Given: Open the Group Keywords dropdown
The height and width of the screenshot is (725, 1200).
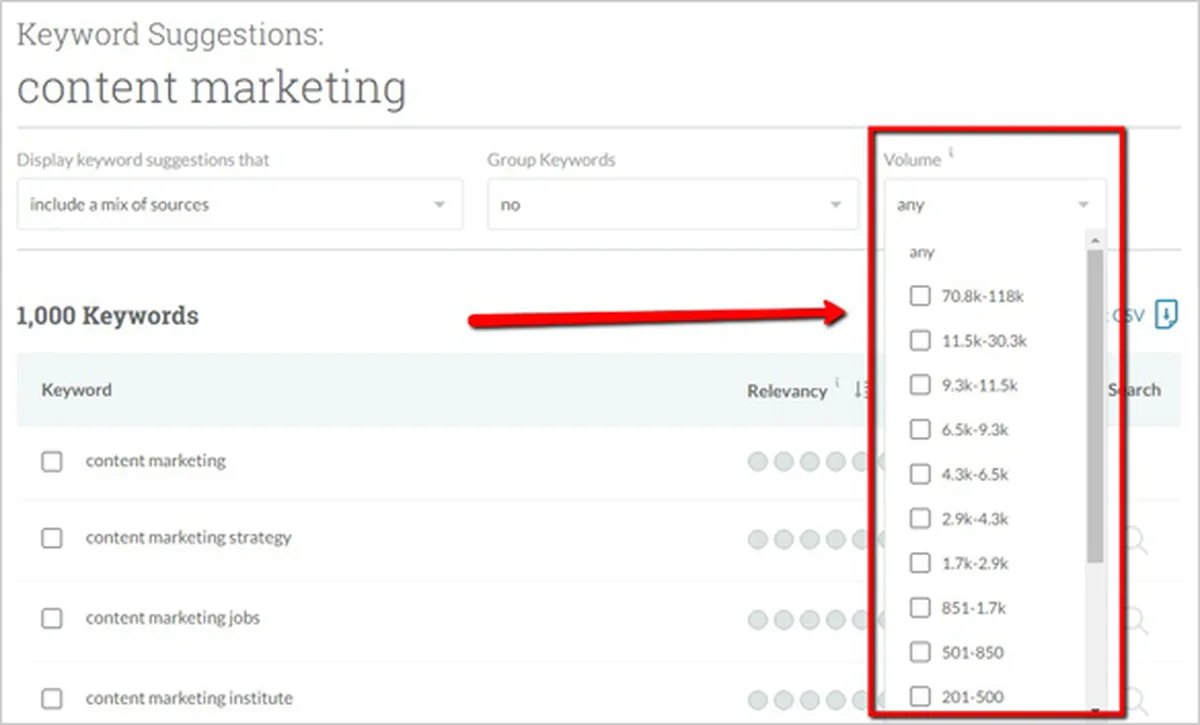Looking at the screenshot, I should [x=673, y=204].
